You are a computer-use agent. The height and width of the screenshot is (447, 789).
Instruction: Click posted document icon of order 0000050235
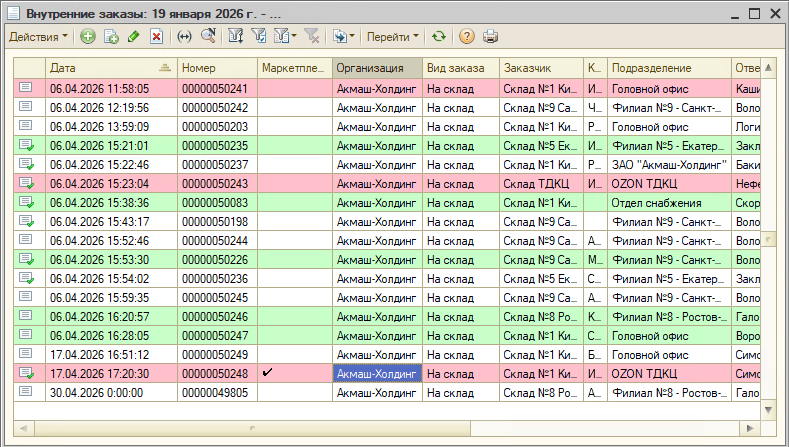click(x=26, y=145)
